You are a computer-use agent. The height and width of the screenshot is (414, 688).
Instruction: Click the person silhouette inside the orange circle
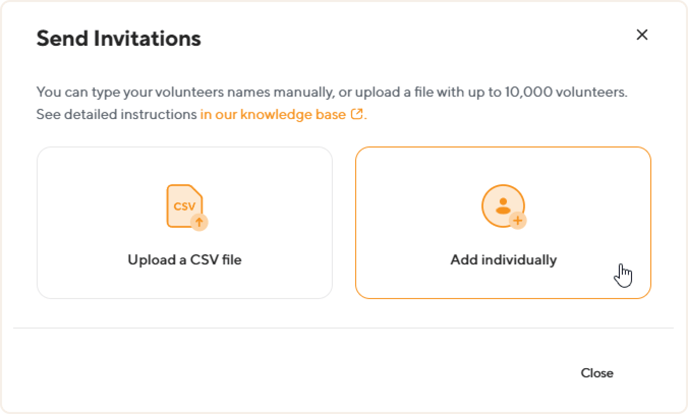pos(503,206)
